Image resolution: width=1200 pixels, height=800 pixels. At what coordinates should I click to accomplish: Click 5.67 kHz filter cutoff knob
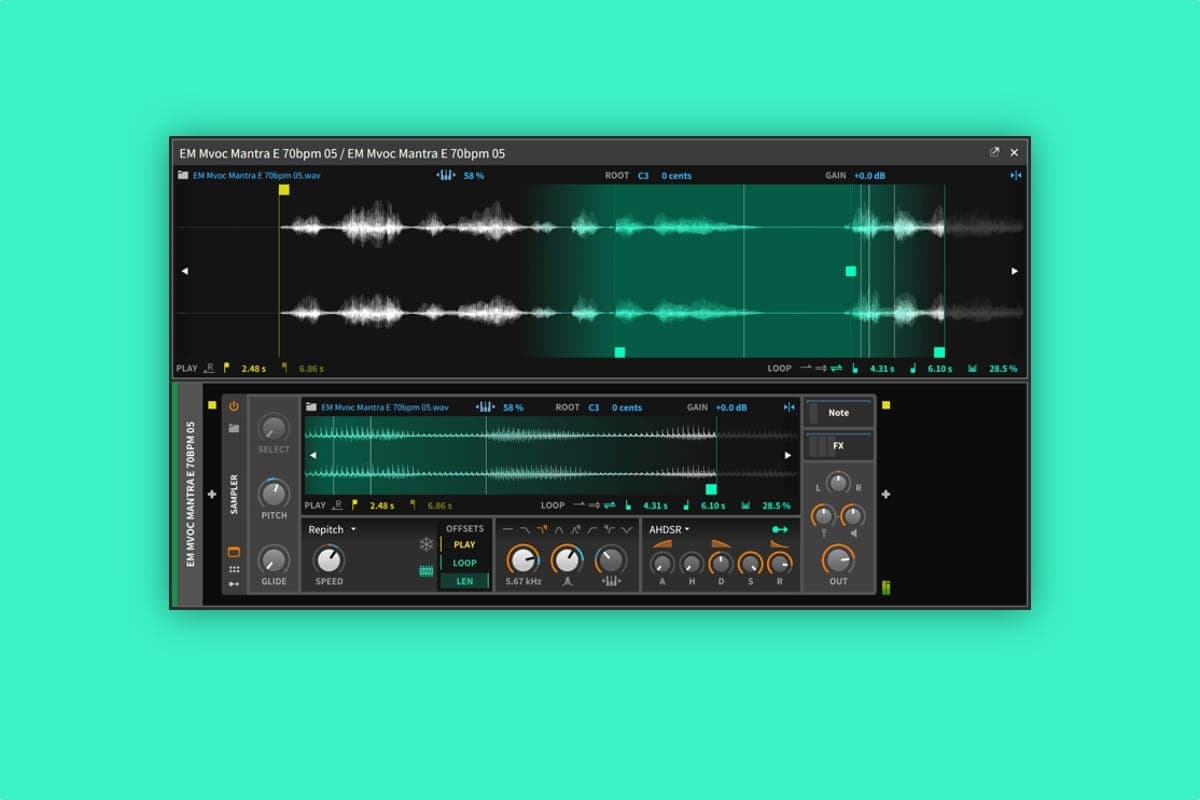(523, 560)
